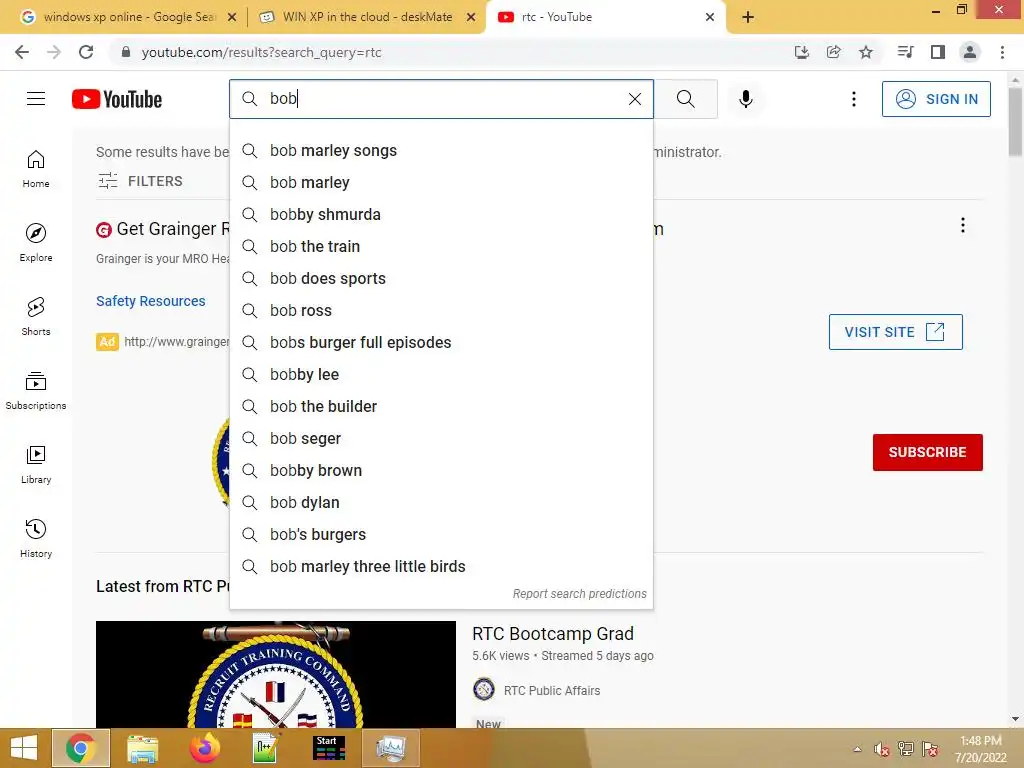Click the magnifier search button

(x=686, y=99)
